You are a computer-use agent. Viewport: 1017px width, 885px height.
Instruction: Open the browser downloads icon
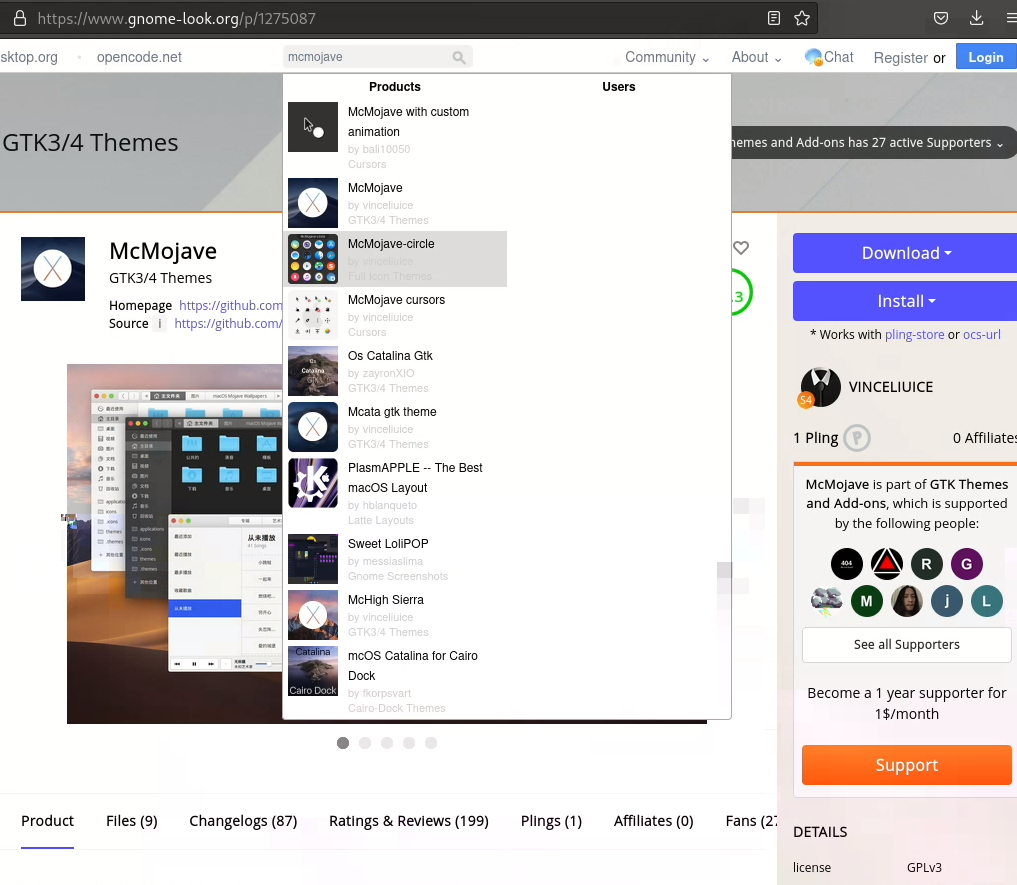click(x=976, y=18)
